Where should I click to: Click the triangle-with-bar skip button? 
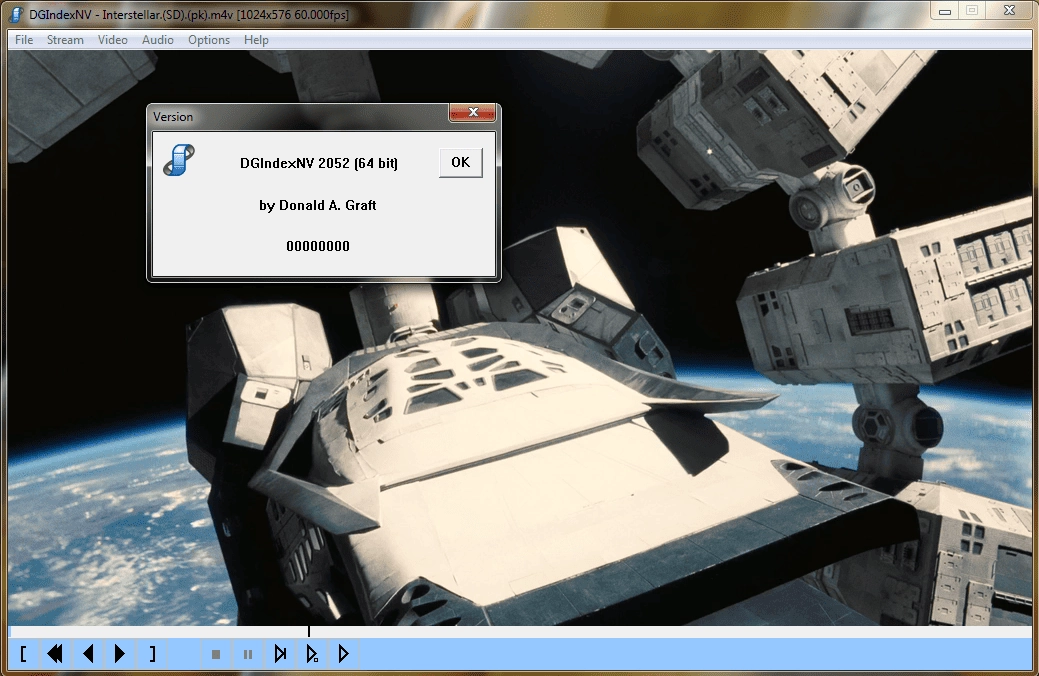point(280,654)
